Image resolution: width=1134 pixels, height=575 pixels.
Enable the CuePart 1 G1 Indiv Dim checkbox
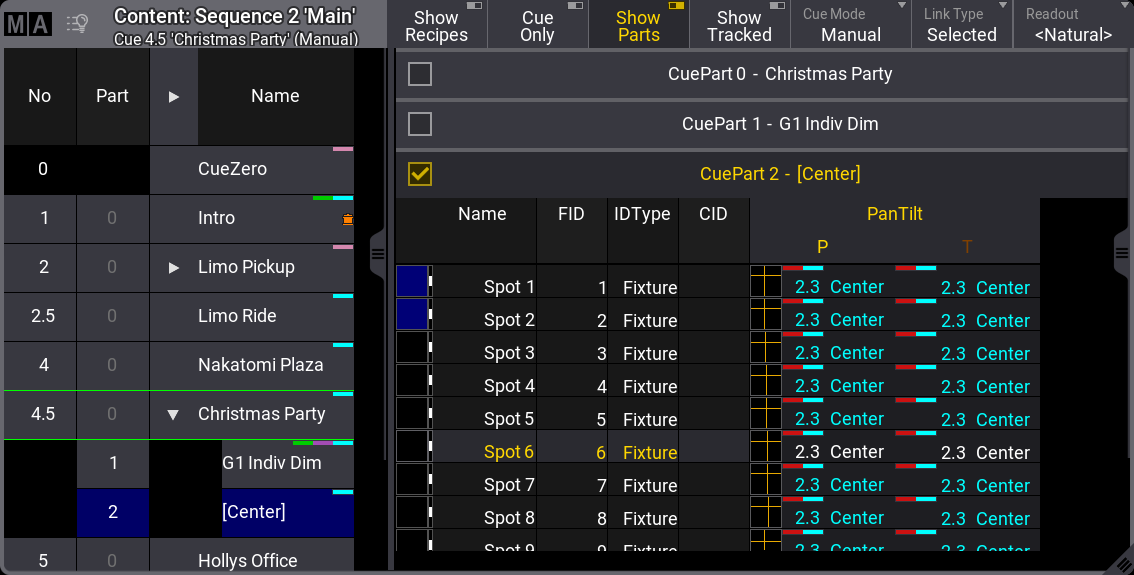tap(420, 124)
